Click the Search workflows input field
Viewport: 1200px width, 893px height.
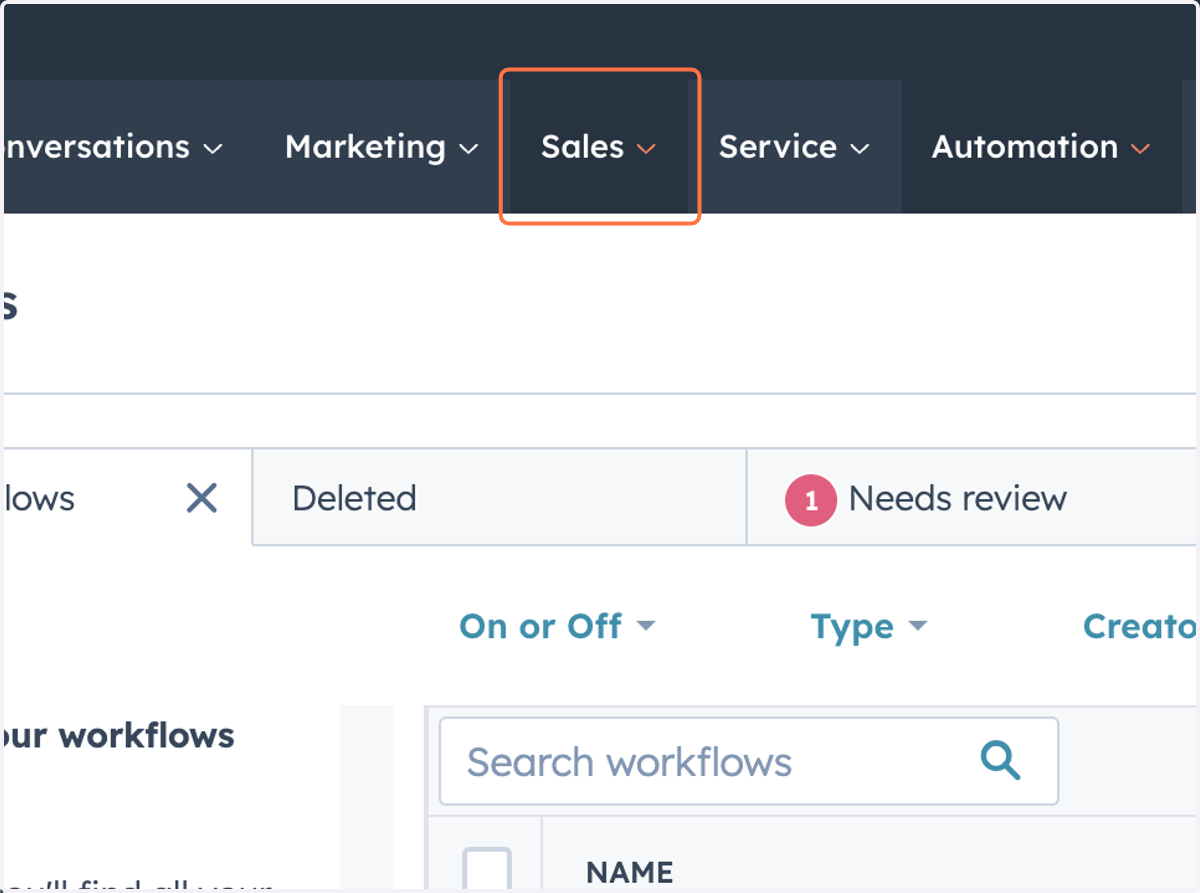pyautogui.click(x=748, y=761)
